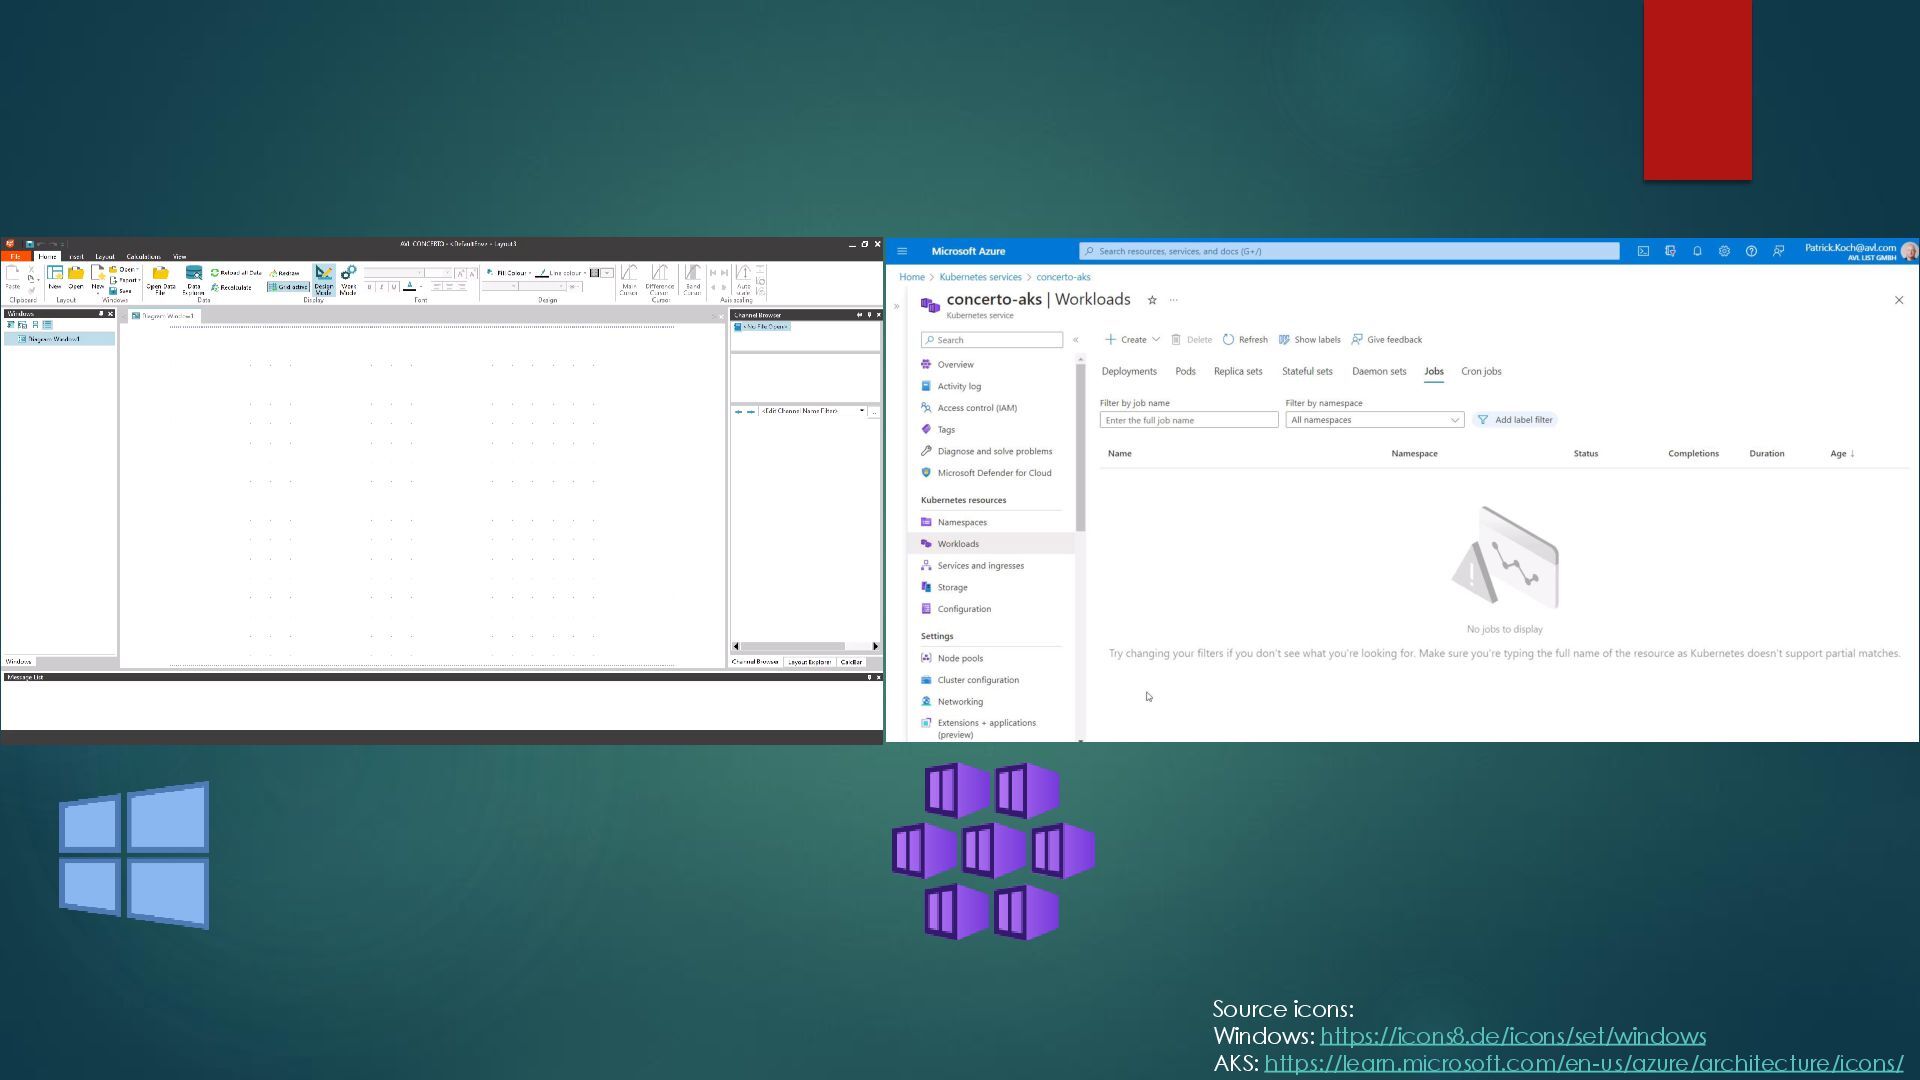Switch to Work Mode in Concerto ribbon
Image resolution: width=1920 pixels, height=1080 pixels.
[348, 280]
